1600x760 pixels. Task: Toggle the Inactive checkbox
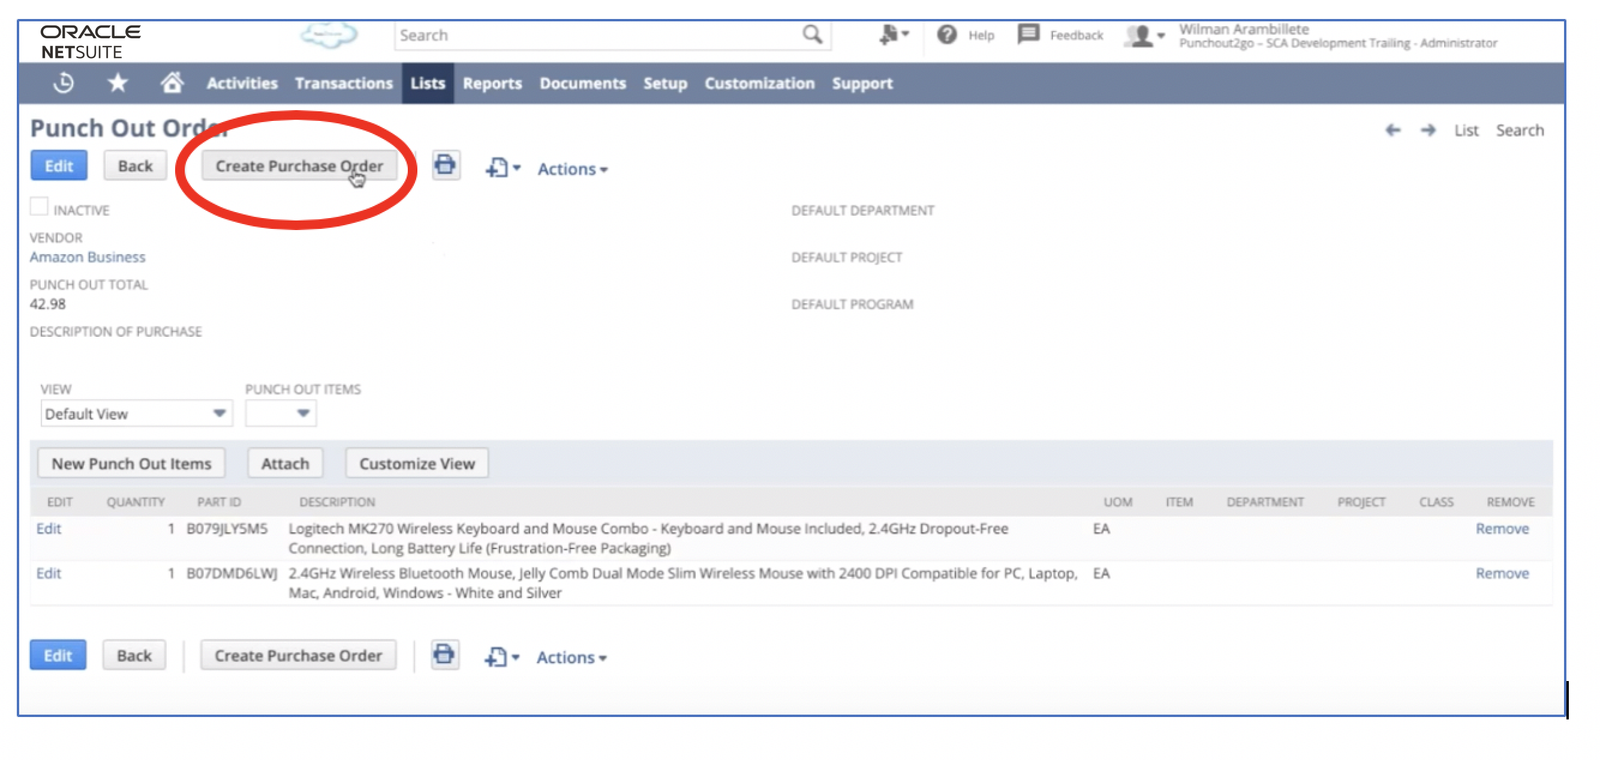coord(39,207)
